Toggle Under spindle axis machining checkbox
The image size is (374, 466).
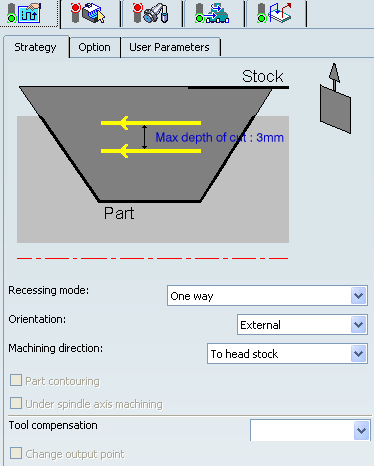pos(16,403)
